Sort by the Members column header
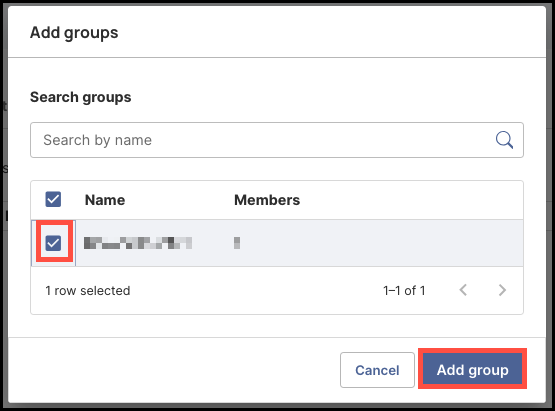Image resolution: width=555 pixels, height=411 pixels. [267, 200]
